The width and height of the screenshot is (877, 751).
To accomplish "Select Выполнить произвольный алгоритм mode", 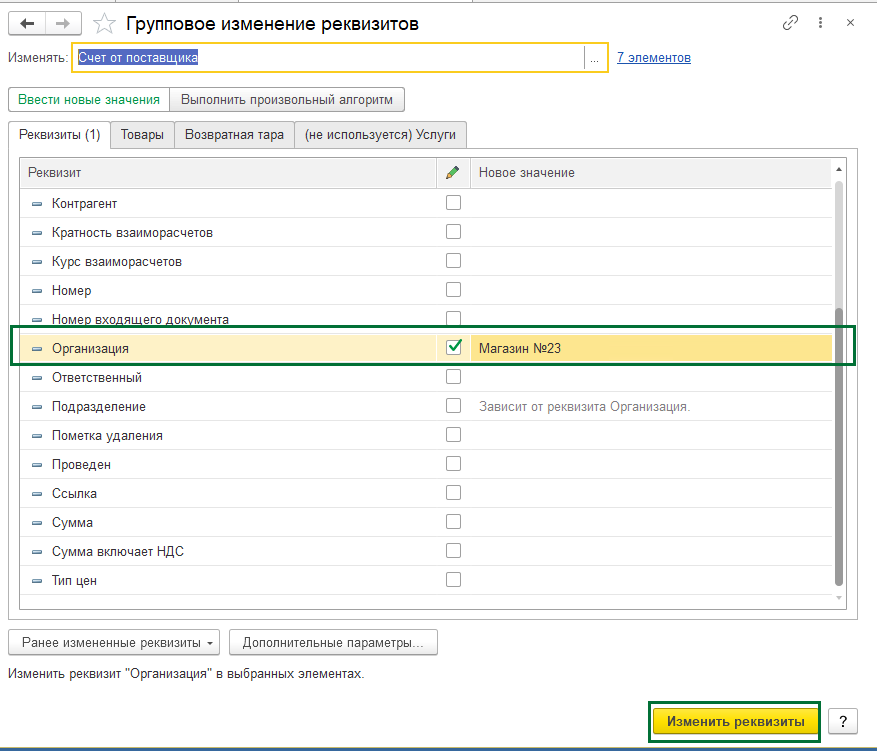I will tap(287, 100).
